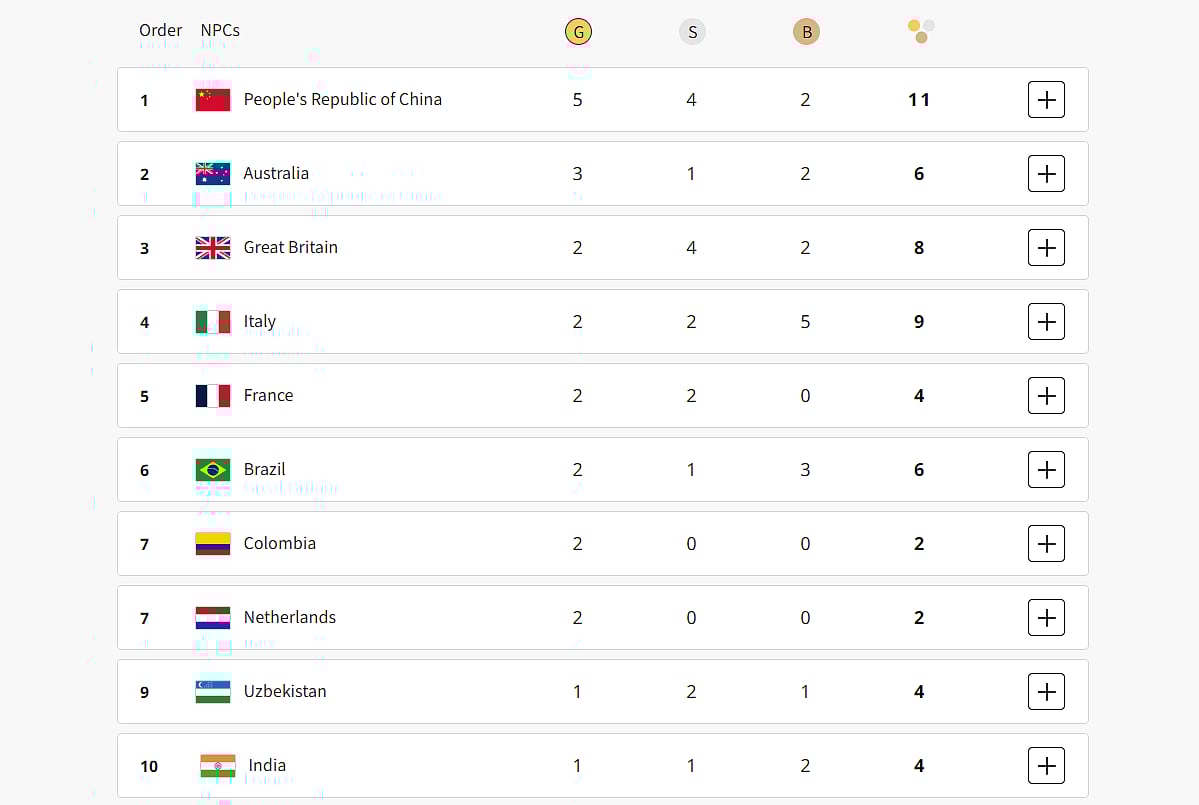Click the China flag icon
This screenshot has width=1199, height=805.
212,99
